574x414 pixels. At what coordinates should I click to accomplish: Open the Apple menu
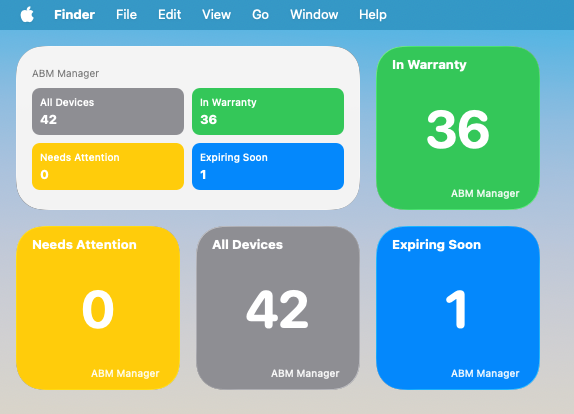click(27, 15)
